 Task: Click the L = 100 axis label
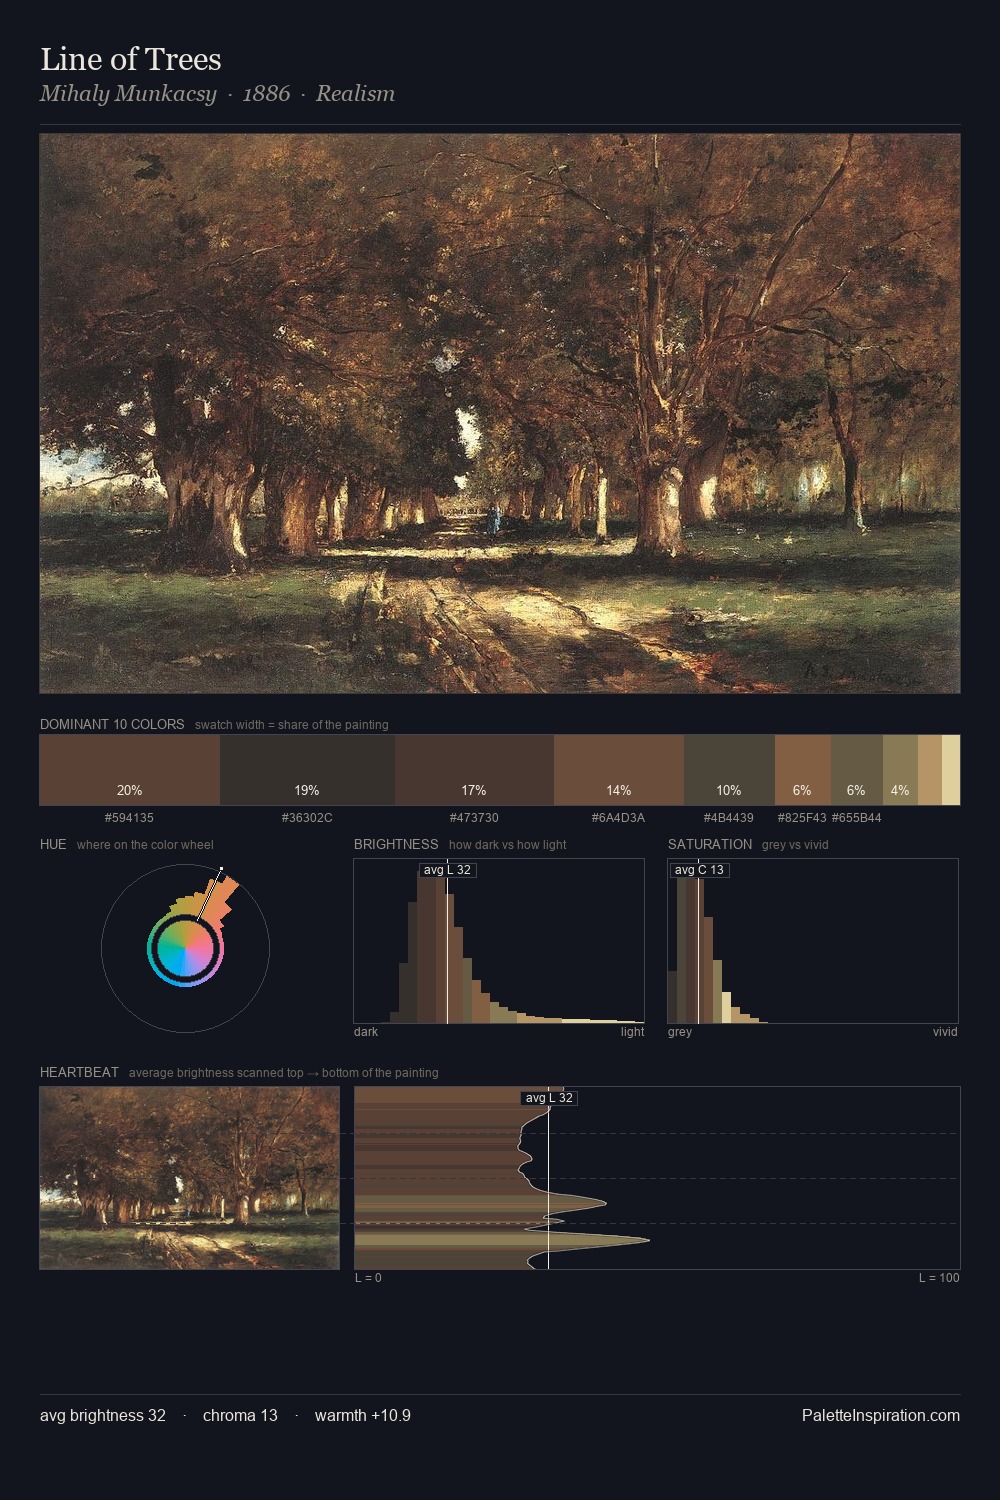939,1278
